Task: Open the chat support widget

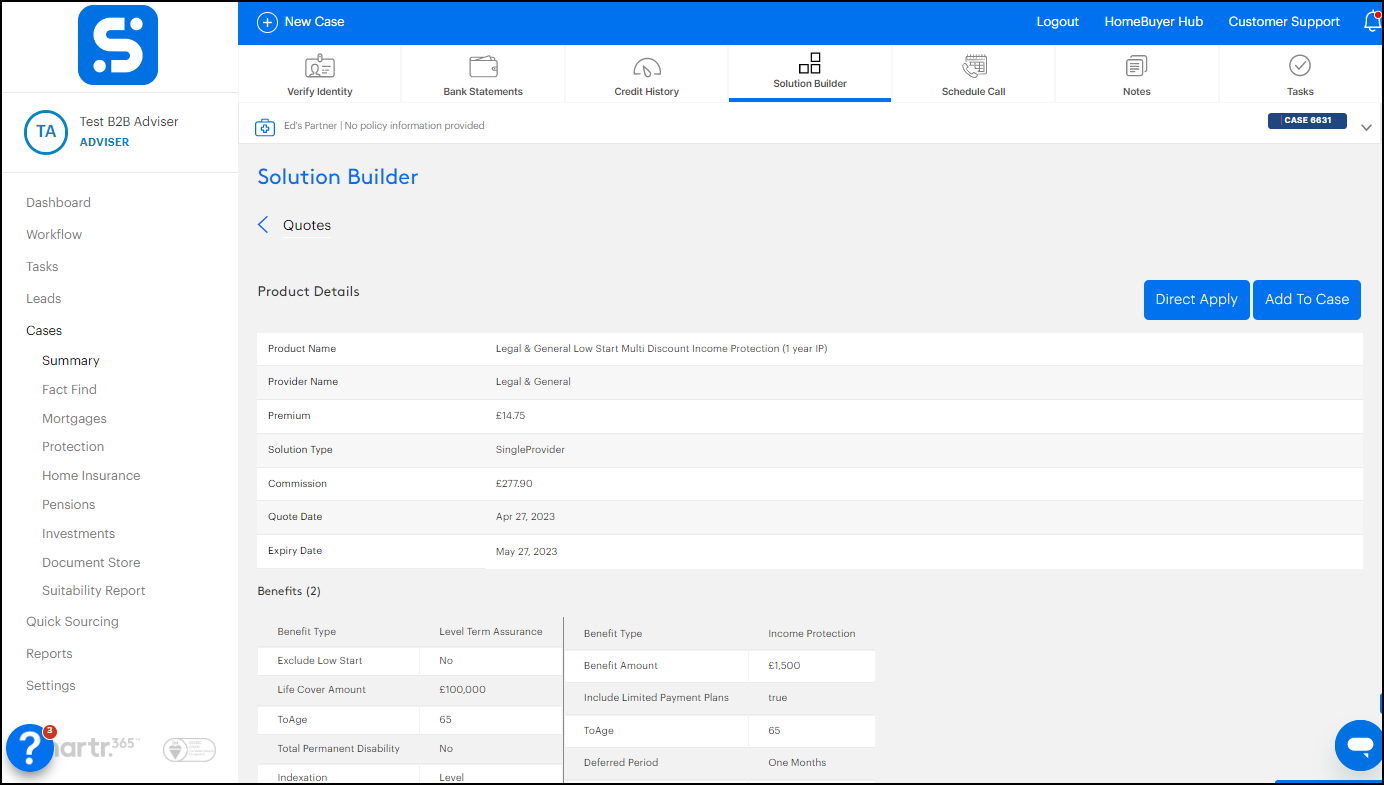Action: click(1359, 744)
